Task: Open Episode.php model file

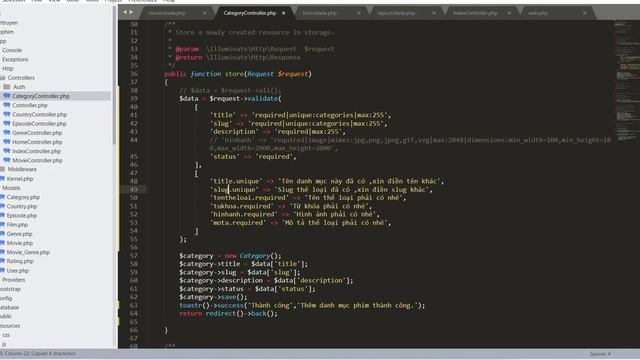Action: click(x=22, y=215)
